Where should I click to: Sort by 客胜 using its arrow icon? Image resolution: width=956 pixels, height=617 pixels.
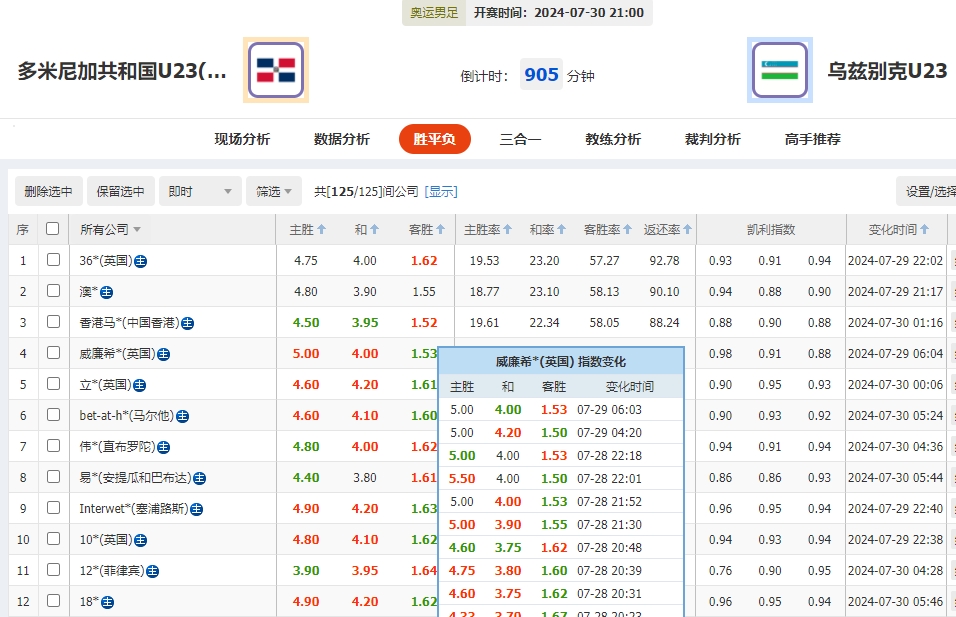(x=440, y=229)
